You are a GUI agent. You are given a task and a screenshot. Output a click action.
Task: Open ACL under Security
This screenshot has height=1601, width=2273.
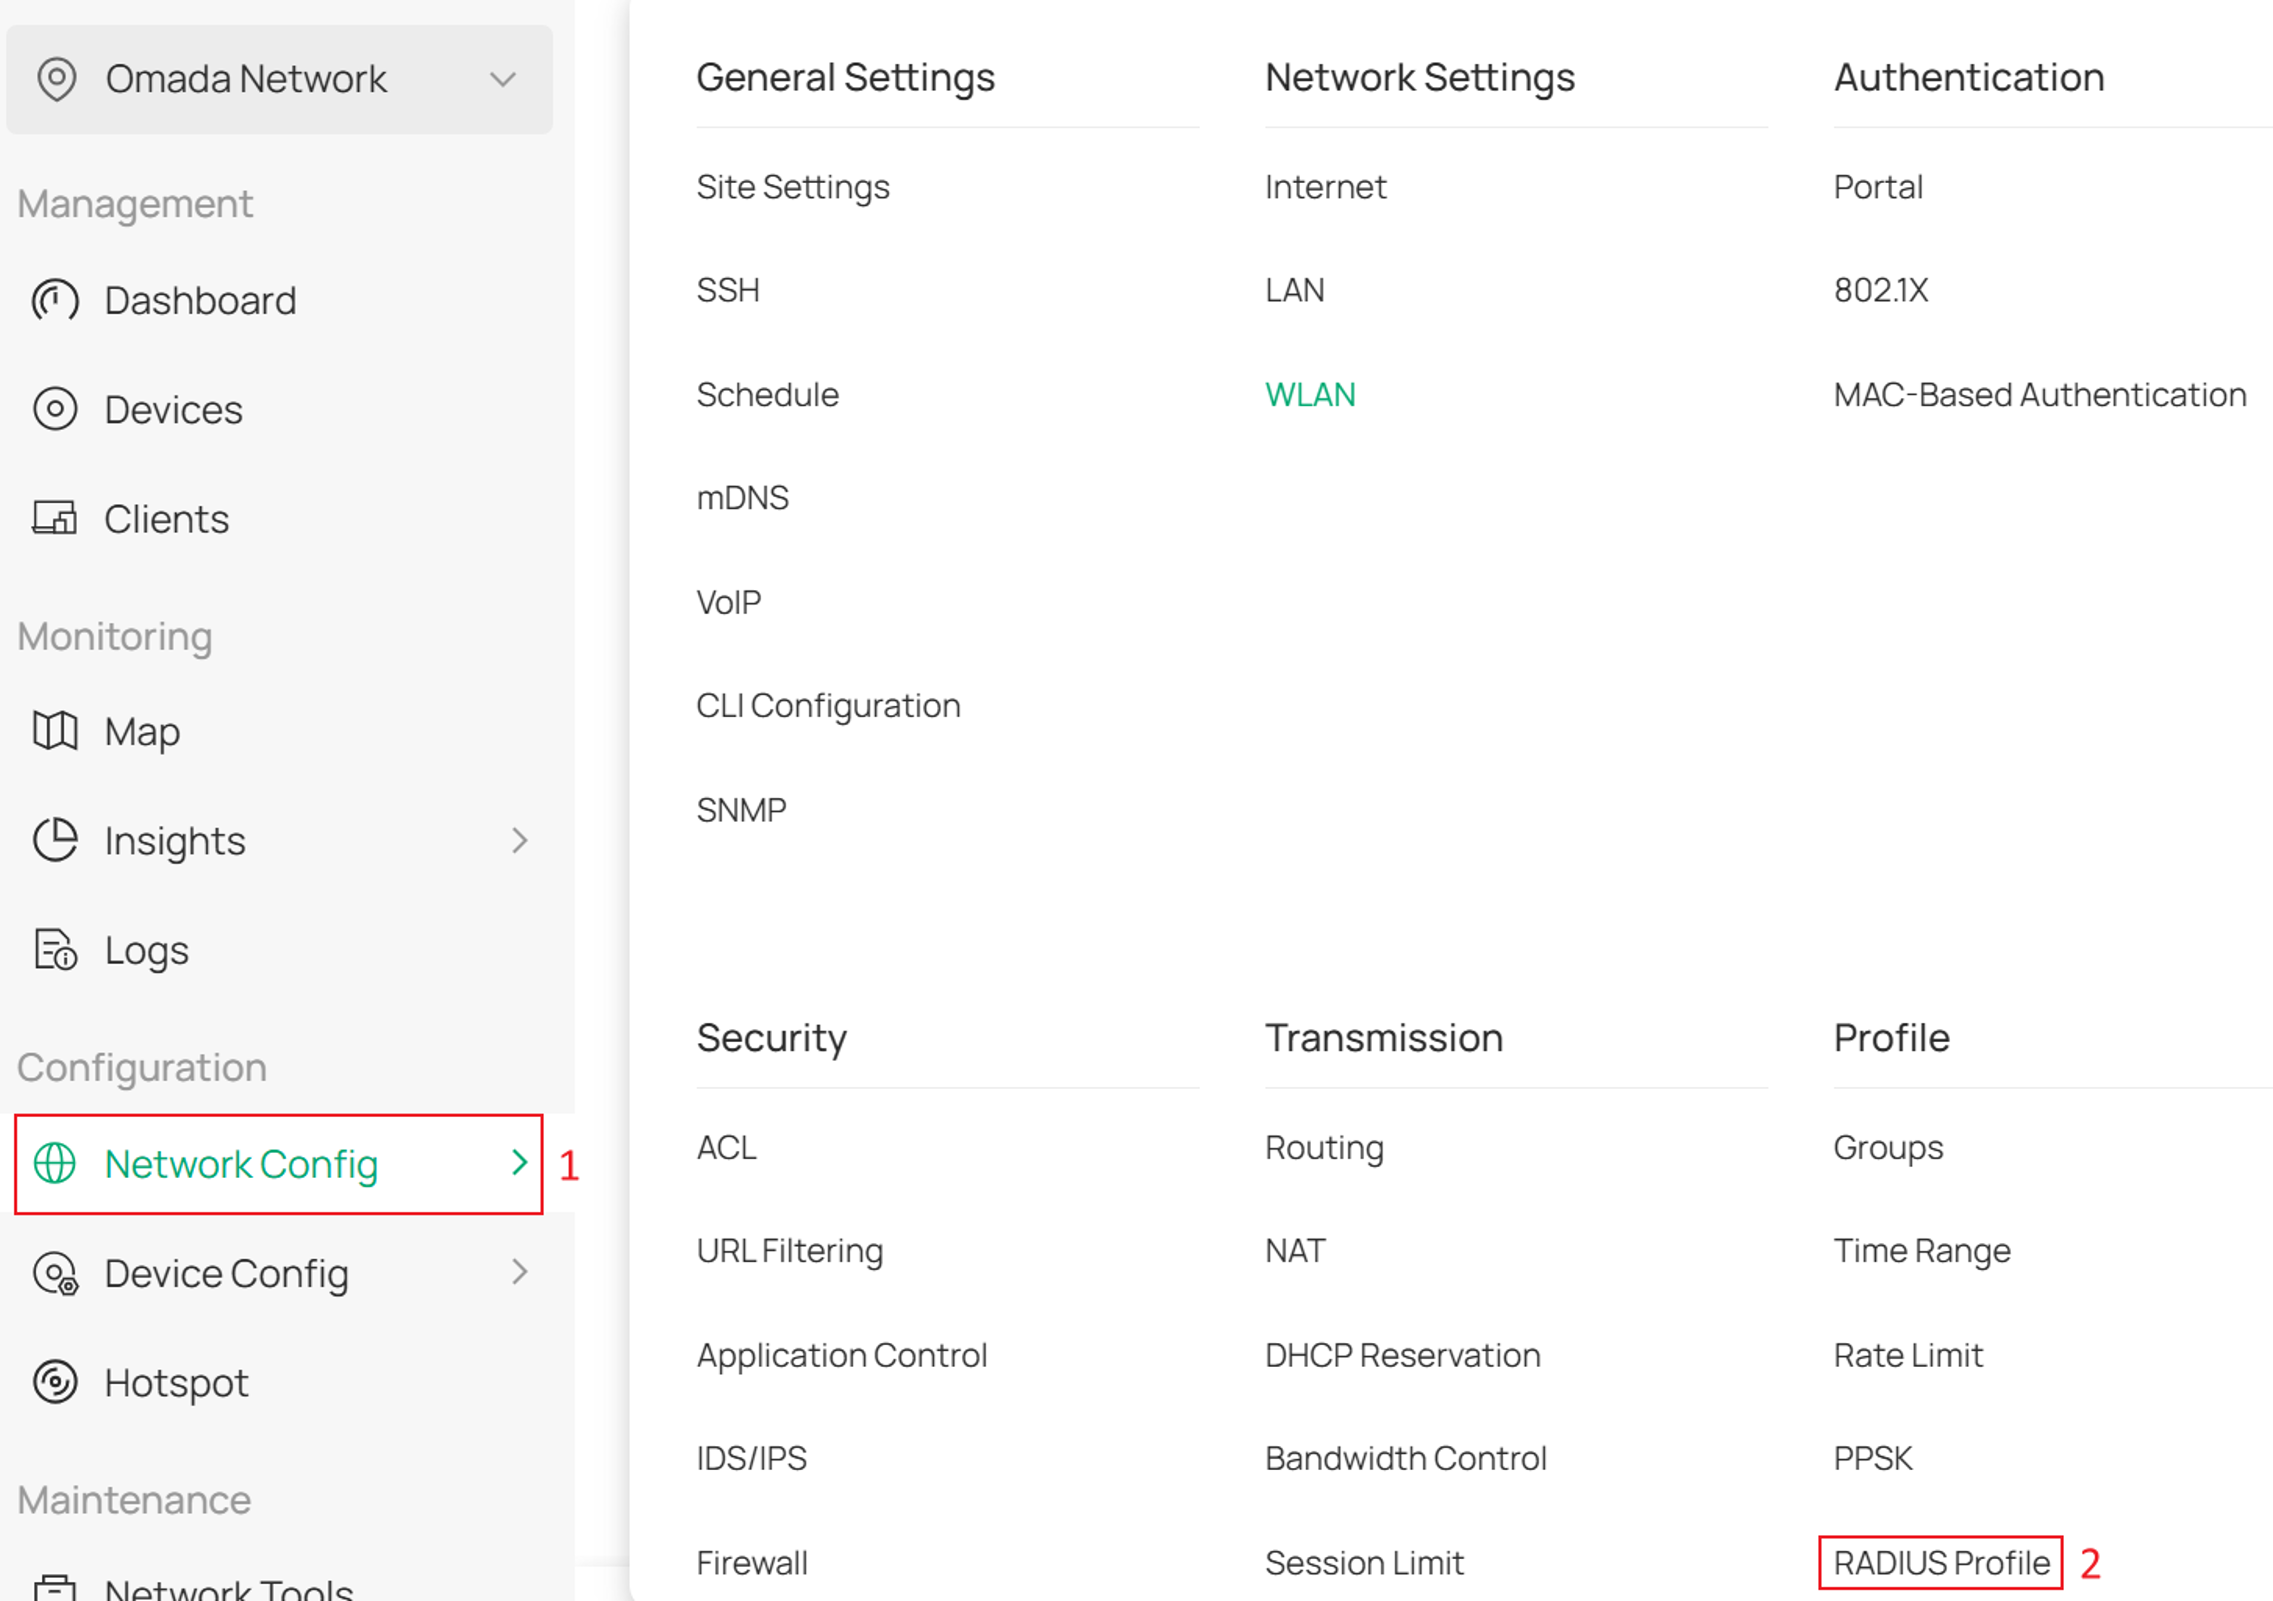coord(726,1147)
